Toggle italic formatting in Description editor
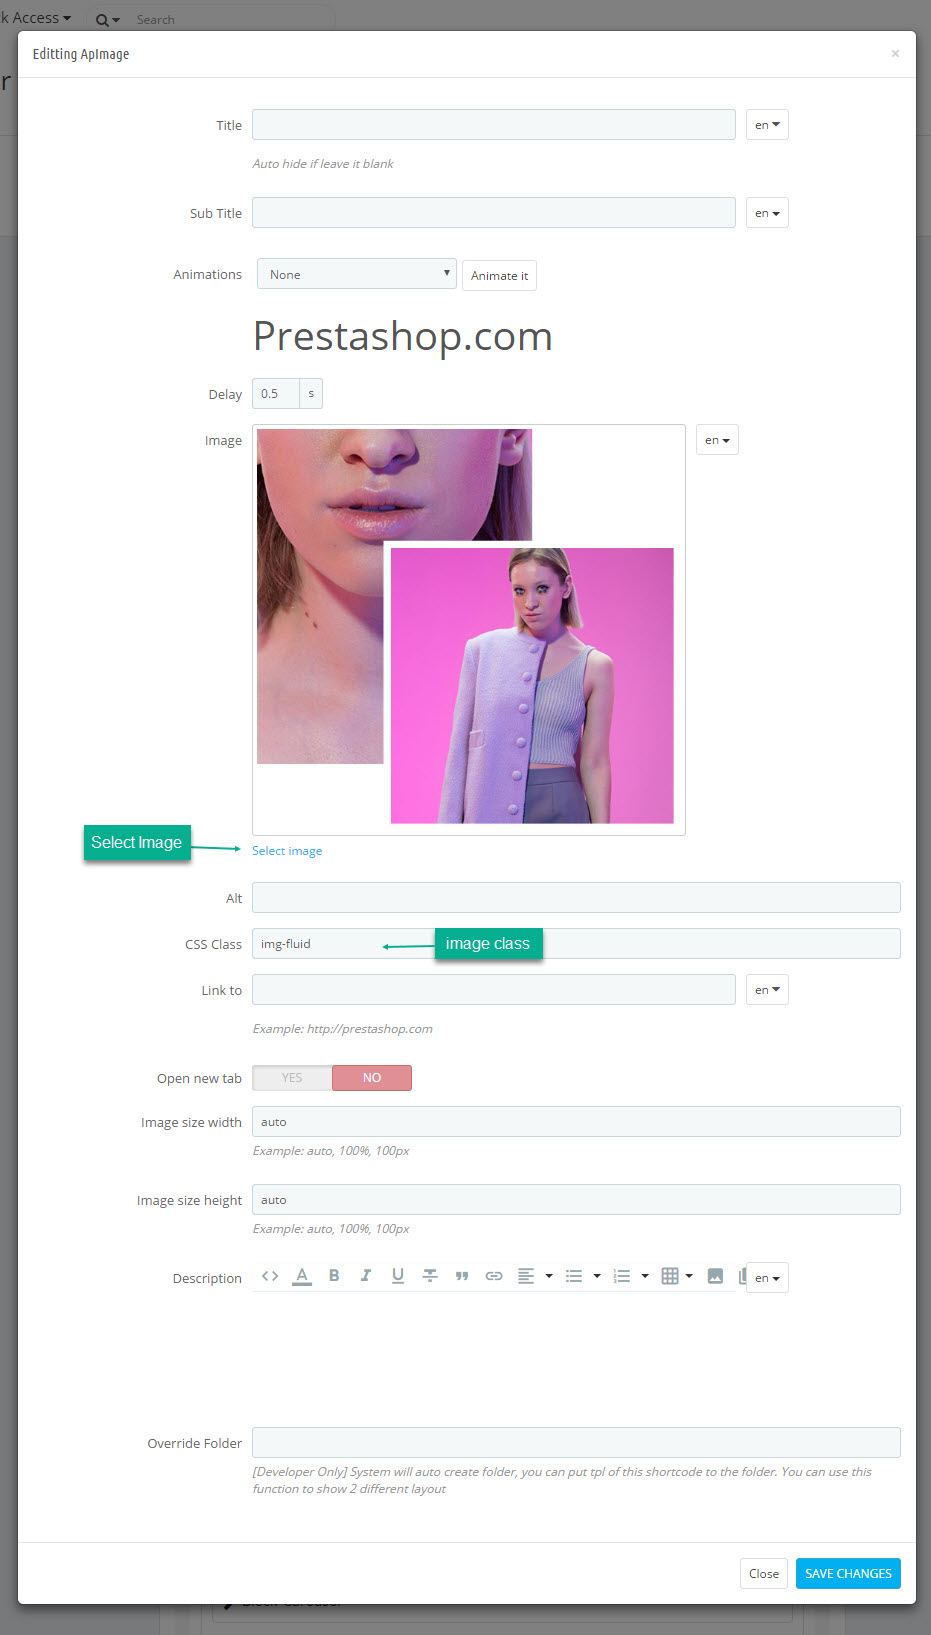The width and height of the screenshot is (931, 1635). [366, 1276]
